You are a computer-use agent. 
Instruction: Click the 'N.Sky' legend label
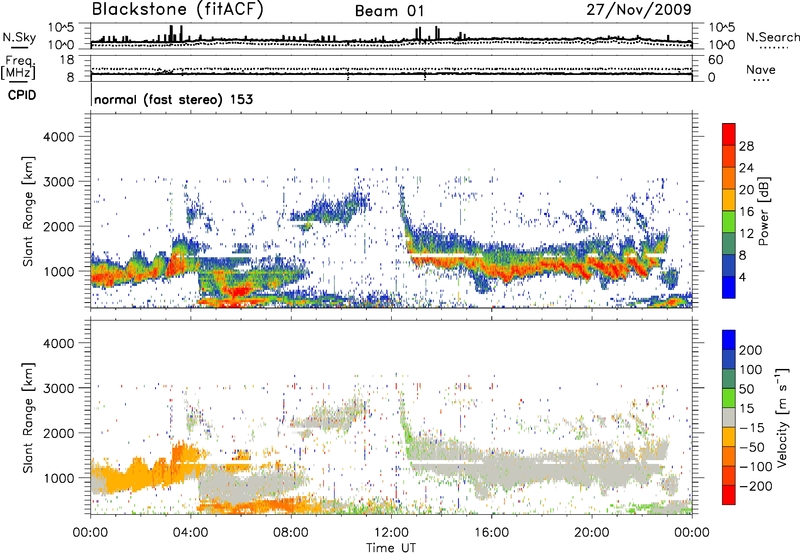19,37
